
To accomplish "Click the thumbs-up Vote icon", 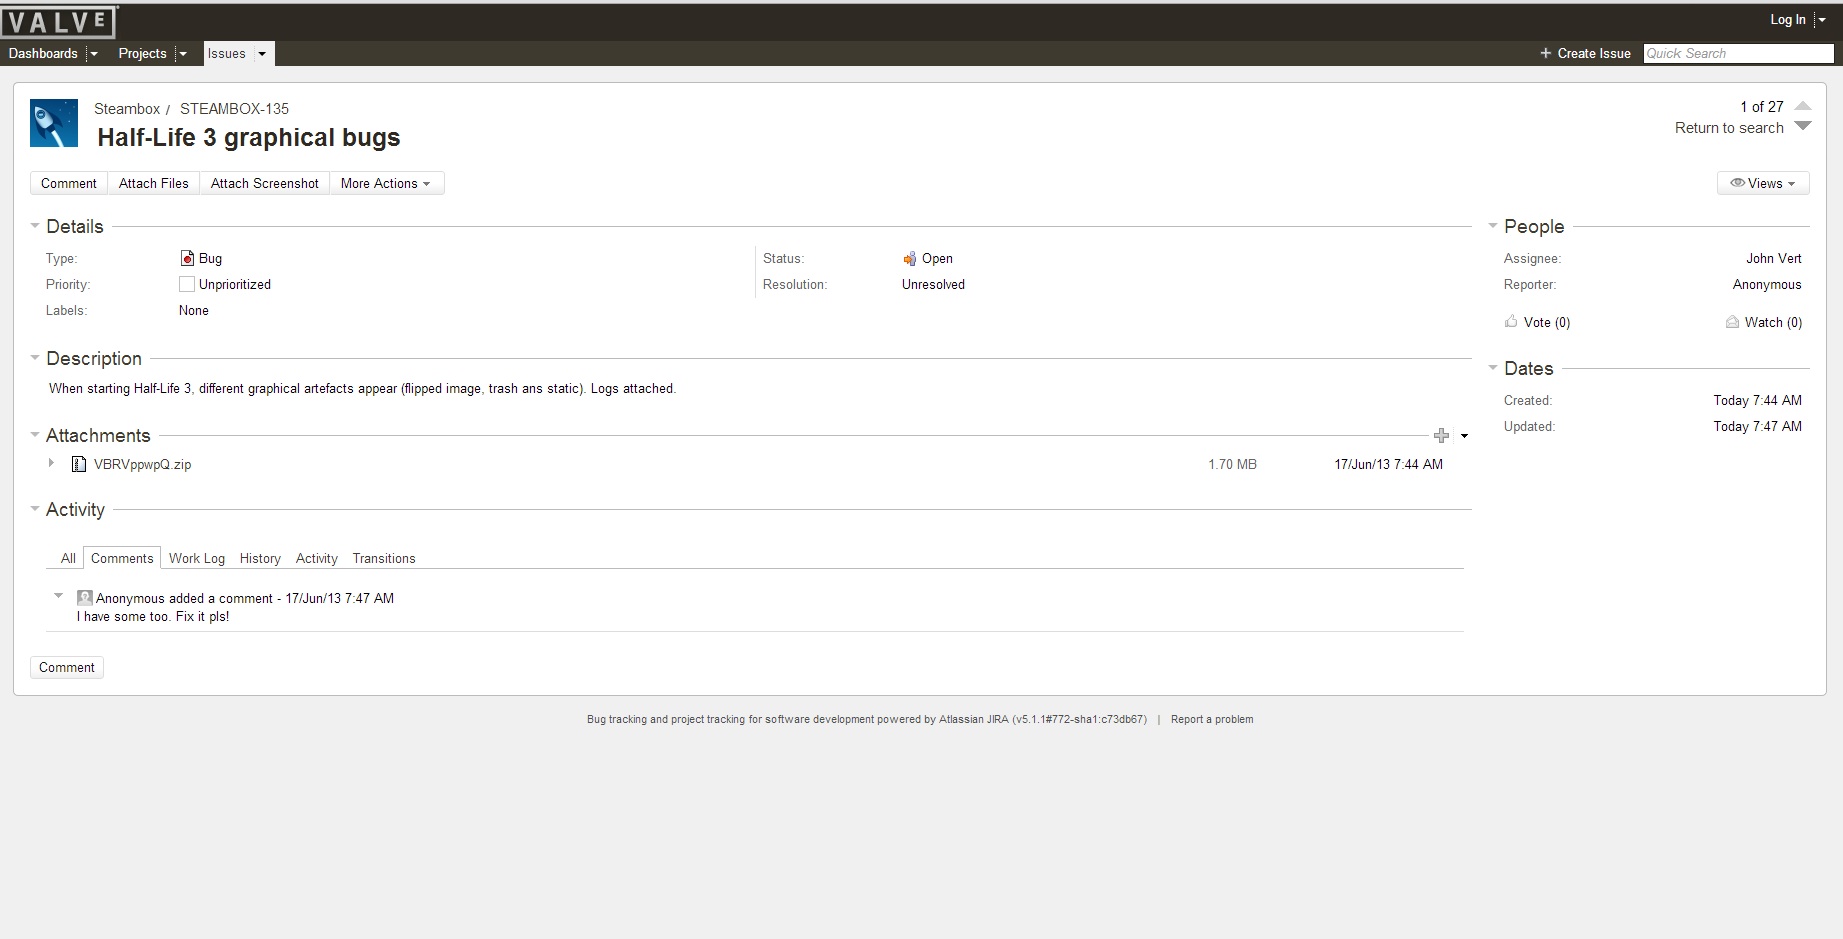I will 1511,322.
